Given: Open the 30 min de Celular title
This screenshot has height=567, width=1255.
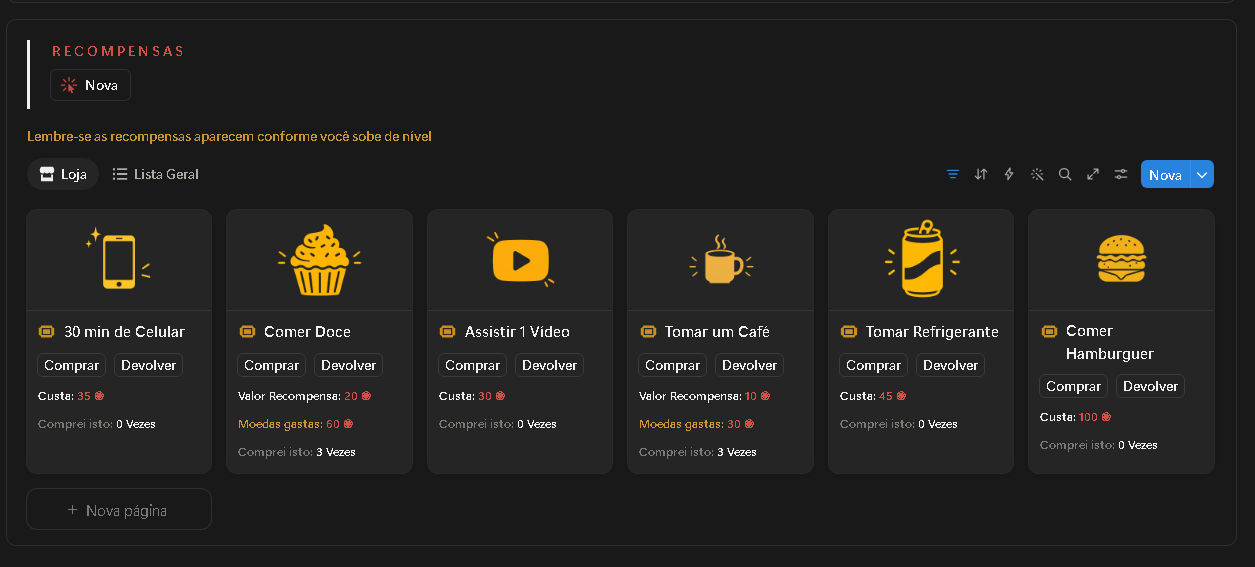Looking at the screenshot, I should pos(124,332).
